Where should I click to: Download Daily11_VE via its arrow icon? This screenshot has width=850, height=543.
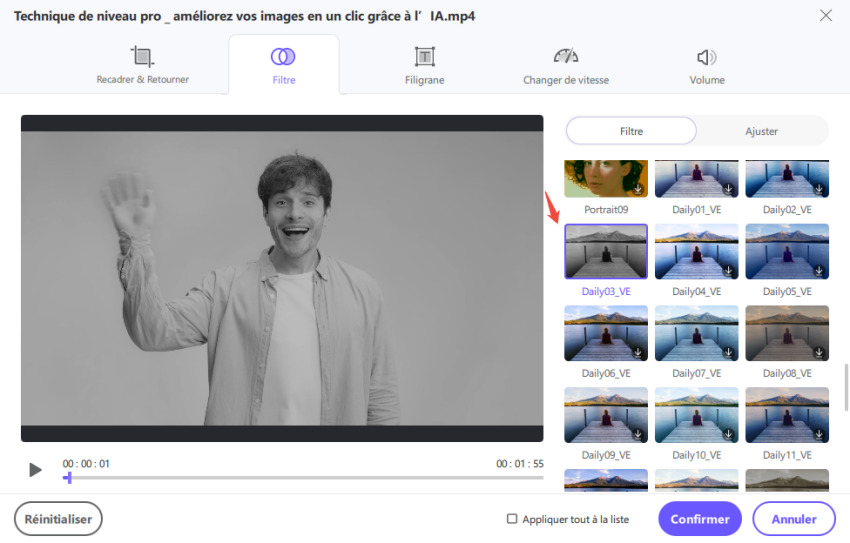coord(819,434)
